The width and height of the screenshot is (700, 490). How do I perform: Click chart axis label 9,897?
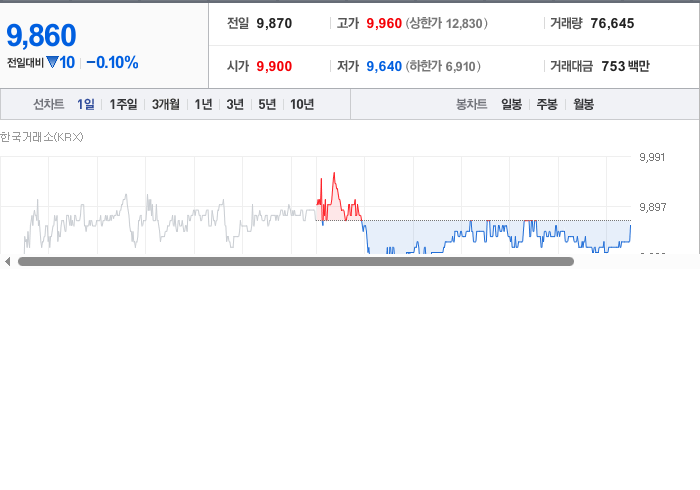[653, 207]
